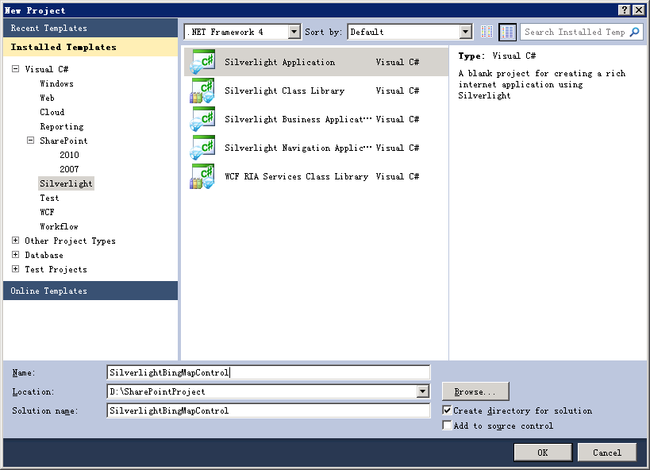Select the Installed Templates section
This screenshot has width=650, height=470.
click(90, 47)
